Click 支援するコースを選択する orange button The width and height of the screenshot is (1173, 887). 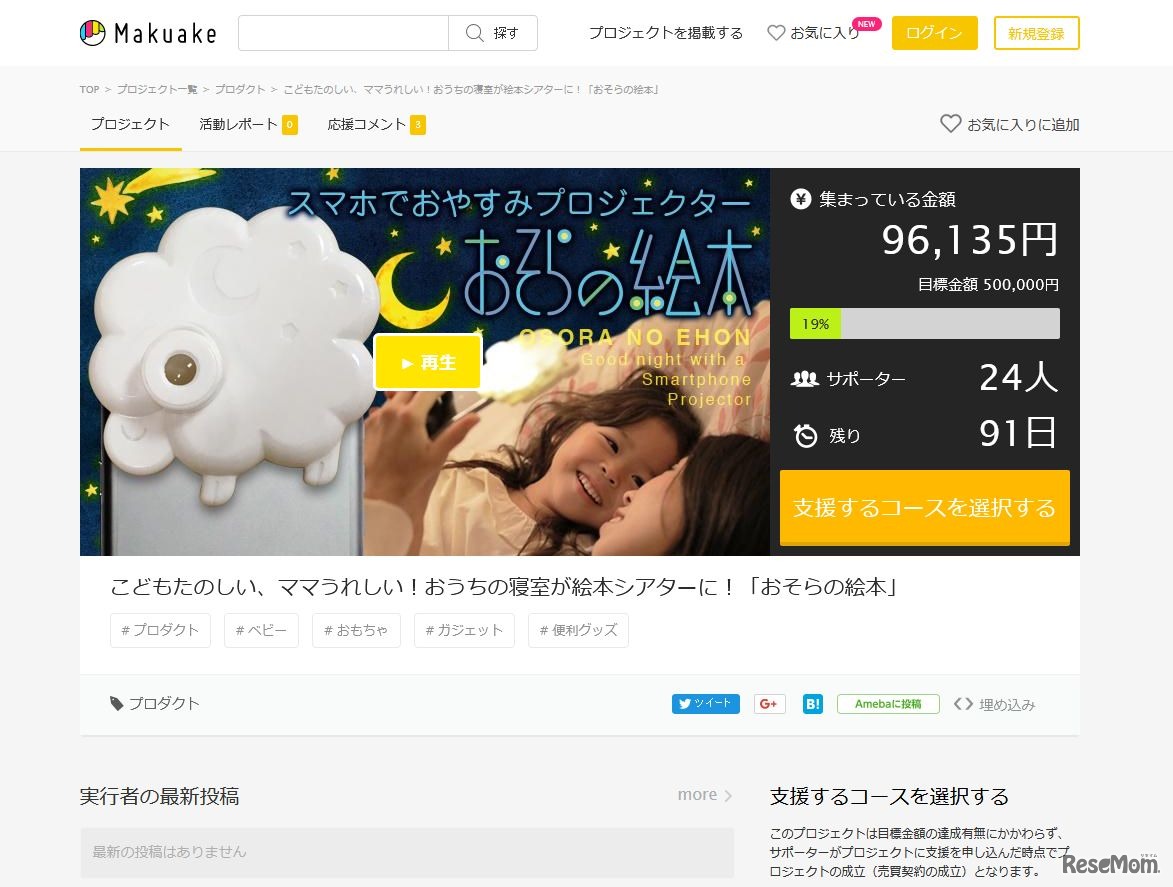pyautogui.click(x=925, y=507)
